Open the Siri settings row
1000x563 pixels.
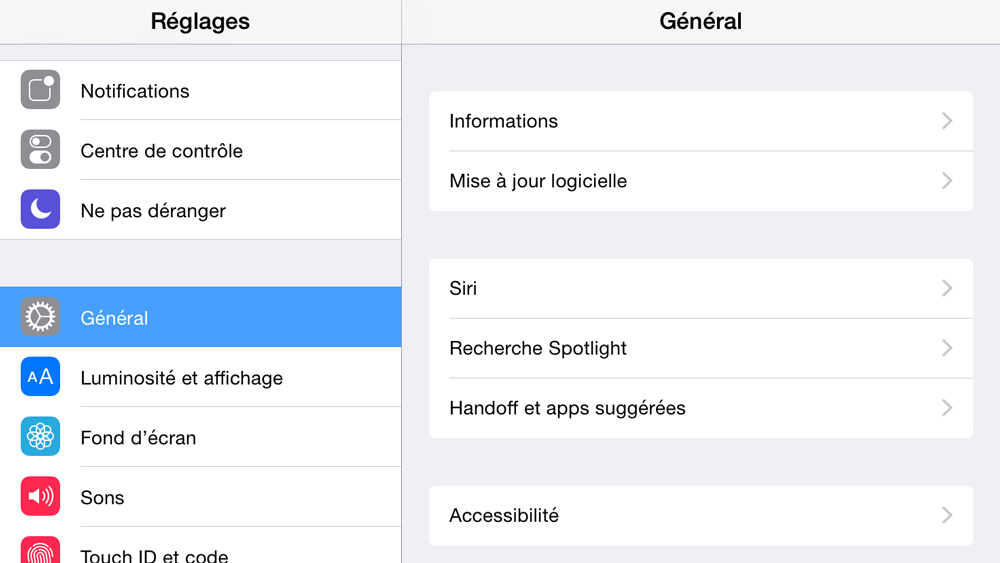pos(463,288)
